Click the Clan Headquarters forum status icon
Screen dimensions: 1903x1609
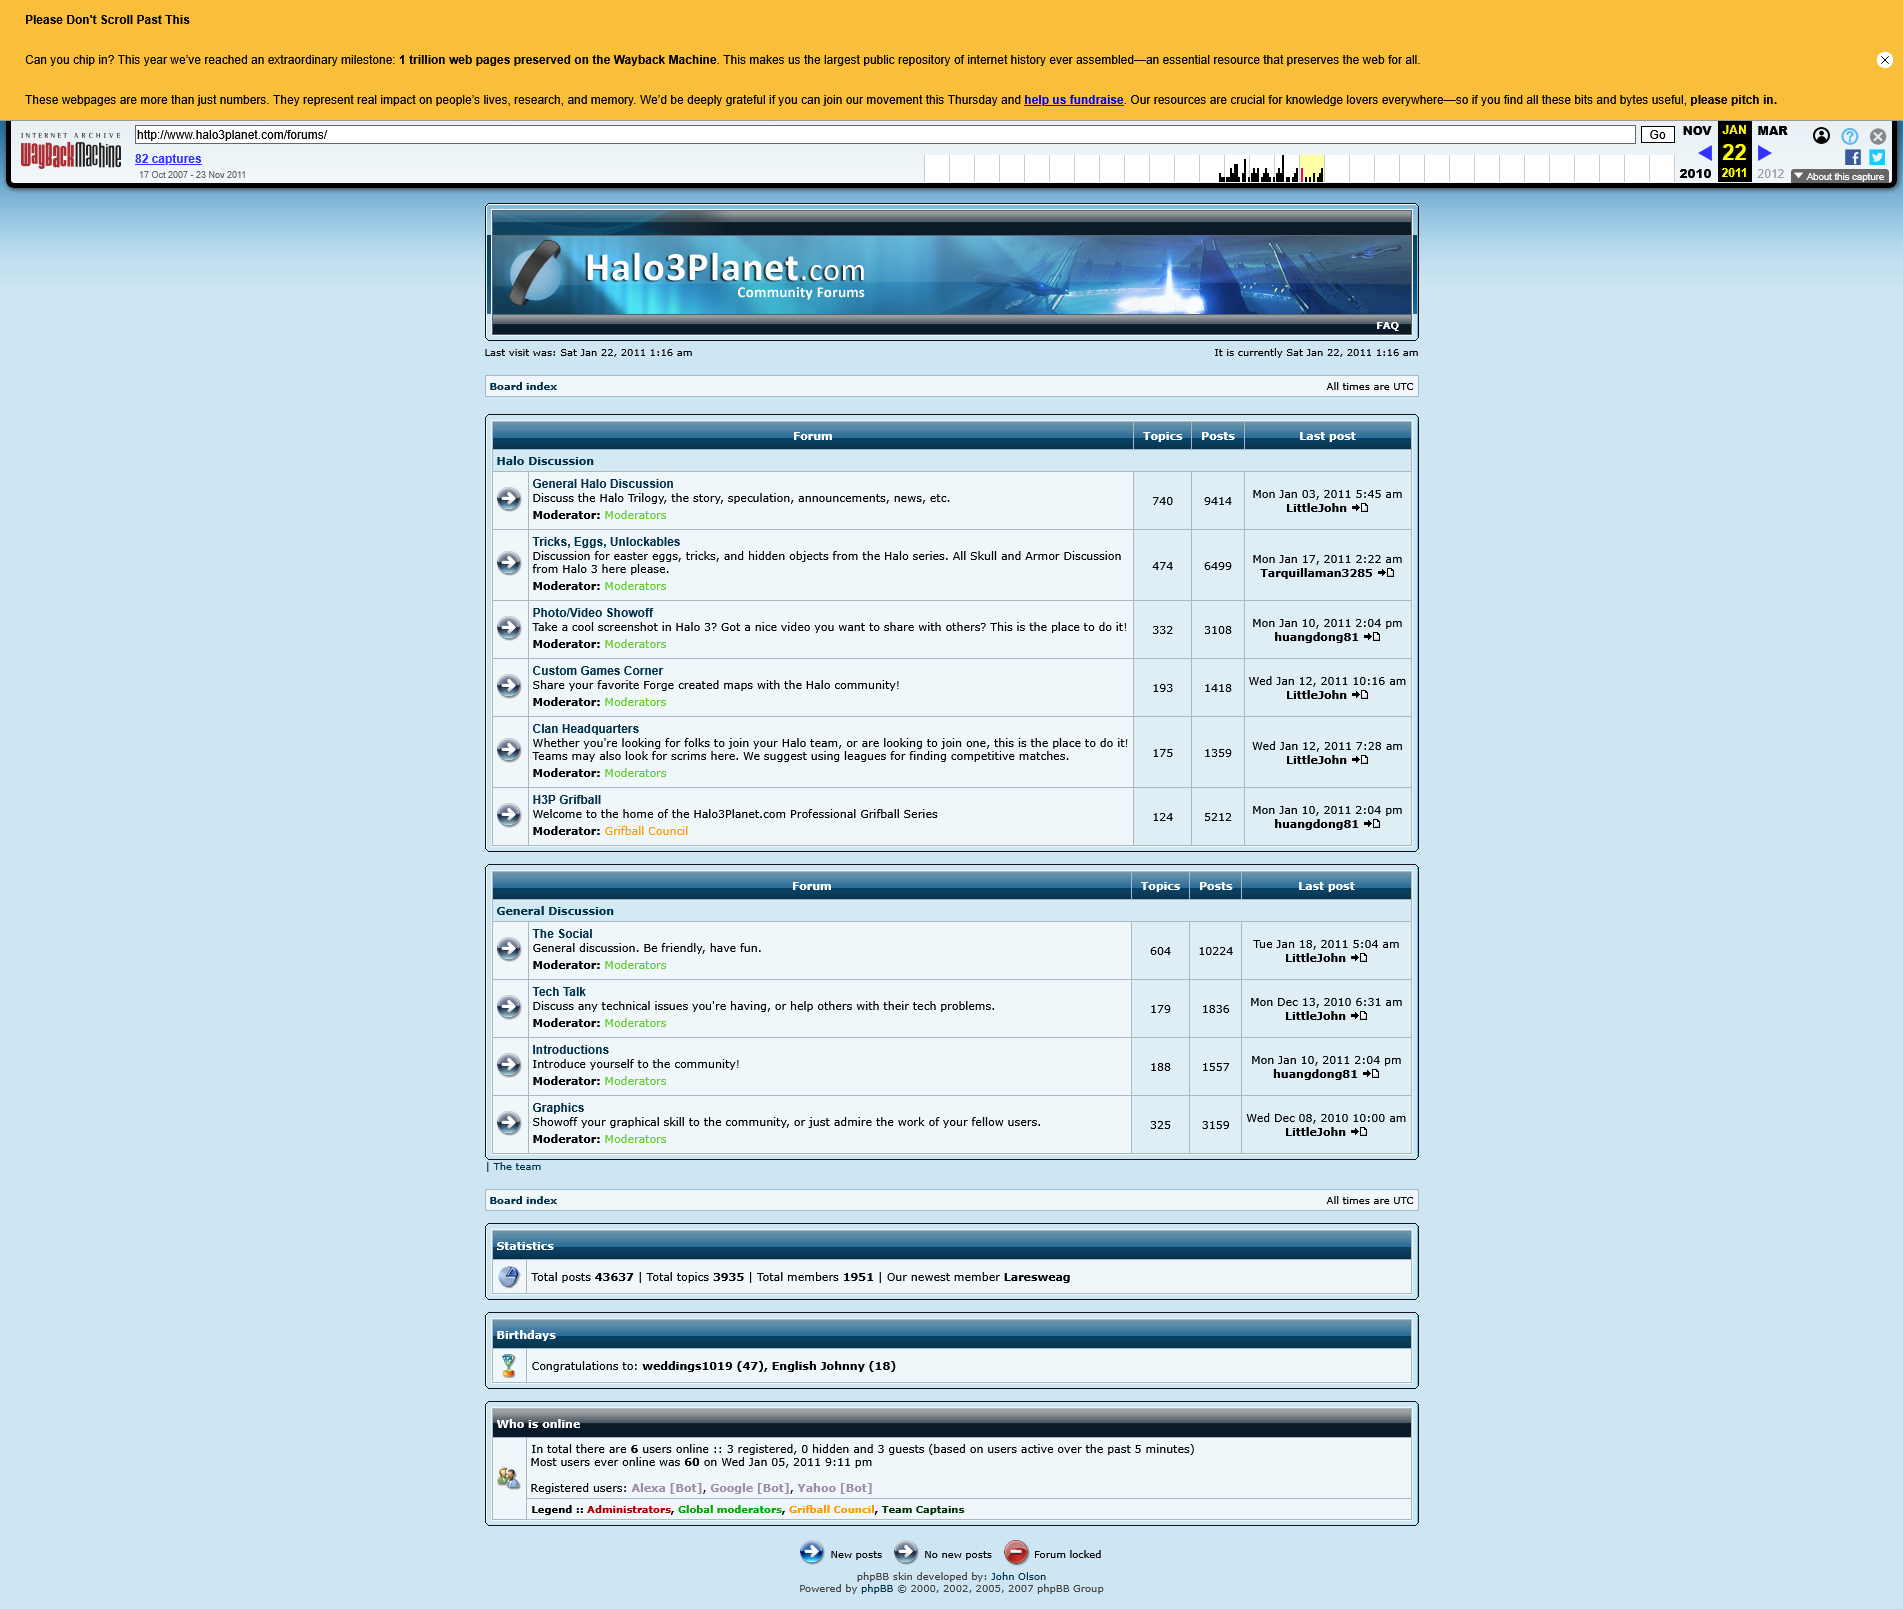[509, 750]
